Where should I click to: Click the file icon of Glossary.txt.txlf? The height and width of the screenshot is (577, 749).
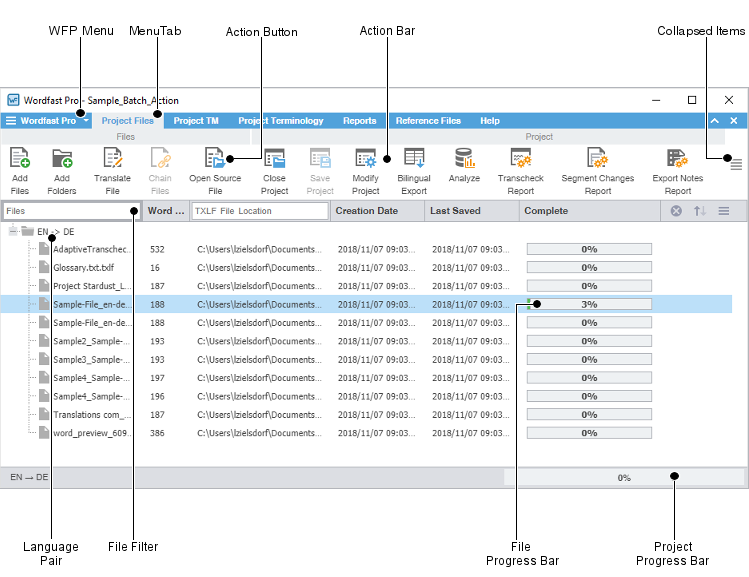click(44, 267)
